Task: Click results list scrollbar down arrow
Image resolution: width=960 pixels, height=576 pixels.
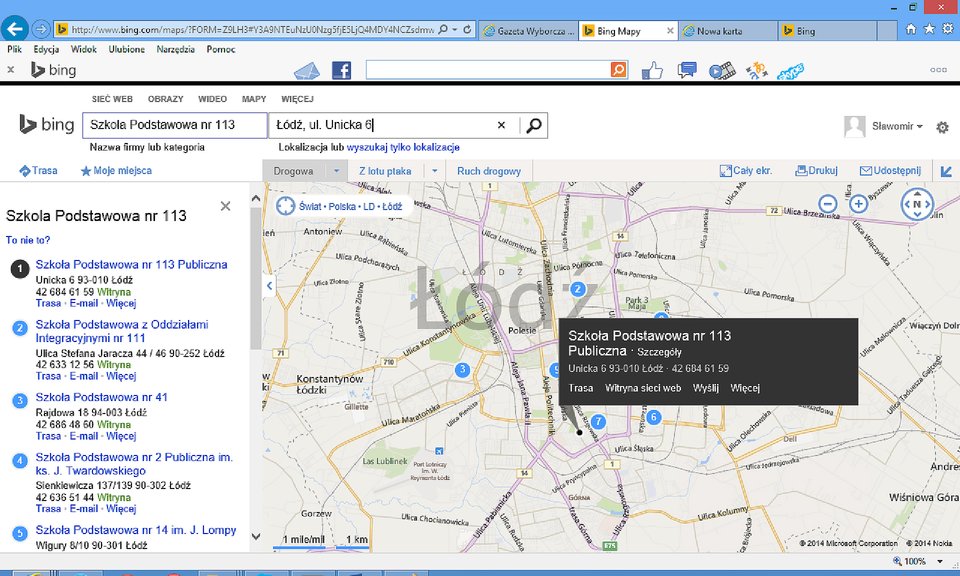Action: [x=256, y=537]
